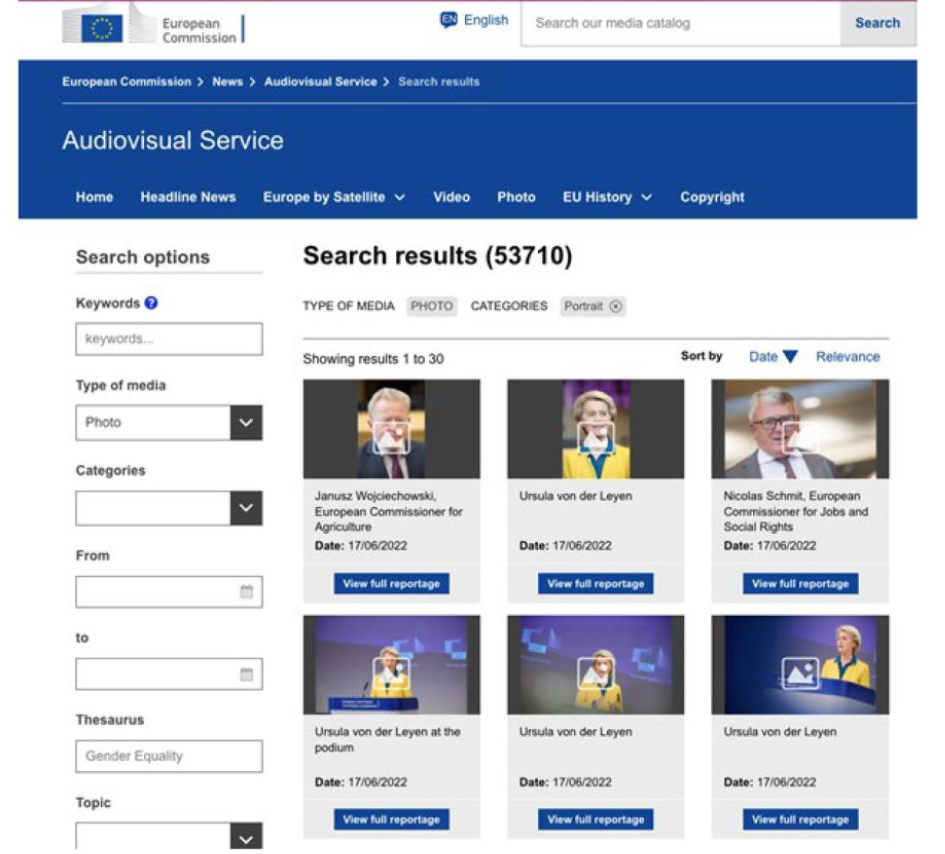Open the Video menu item
945x854 pixels.
coord(451,197)
